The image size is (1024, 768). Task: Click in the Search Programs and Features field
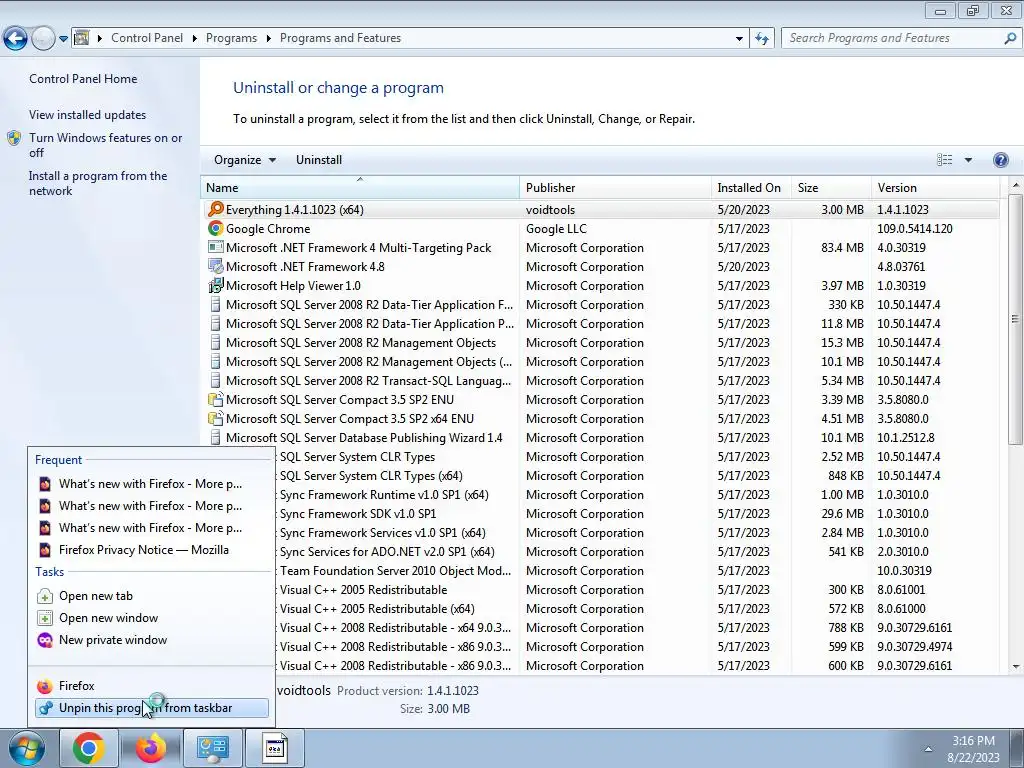tap(891, 38)
